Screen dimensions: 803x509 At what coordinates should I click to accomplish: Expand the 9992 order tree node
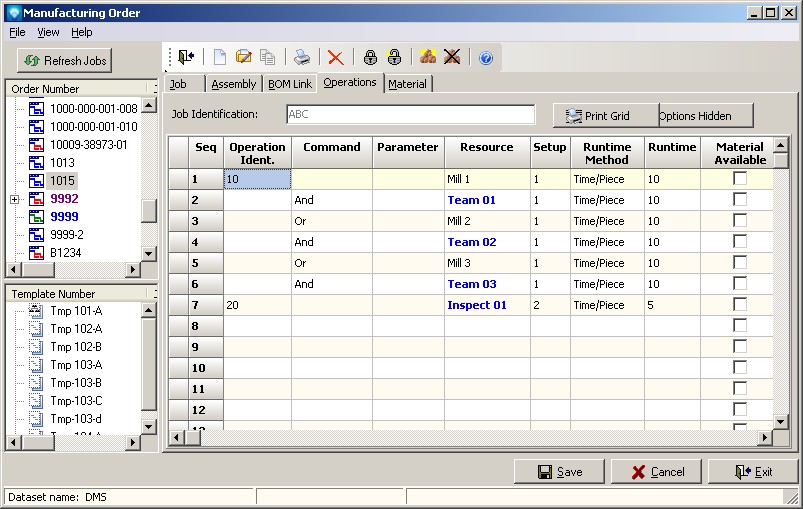(x=14, y=199)
